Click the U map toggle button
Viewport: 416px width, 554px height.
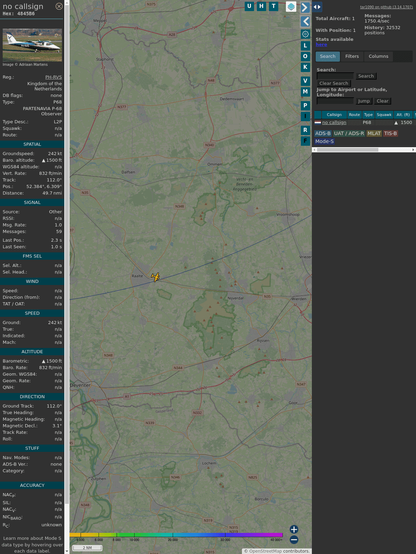(249, 6)
